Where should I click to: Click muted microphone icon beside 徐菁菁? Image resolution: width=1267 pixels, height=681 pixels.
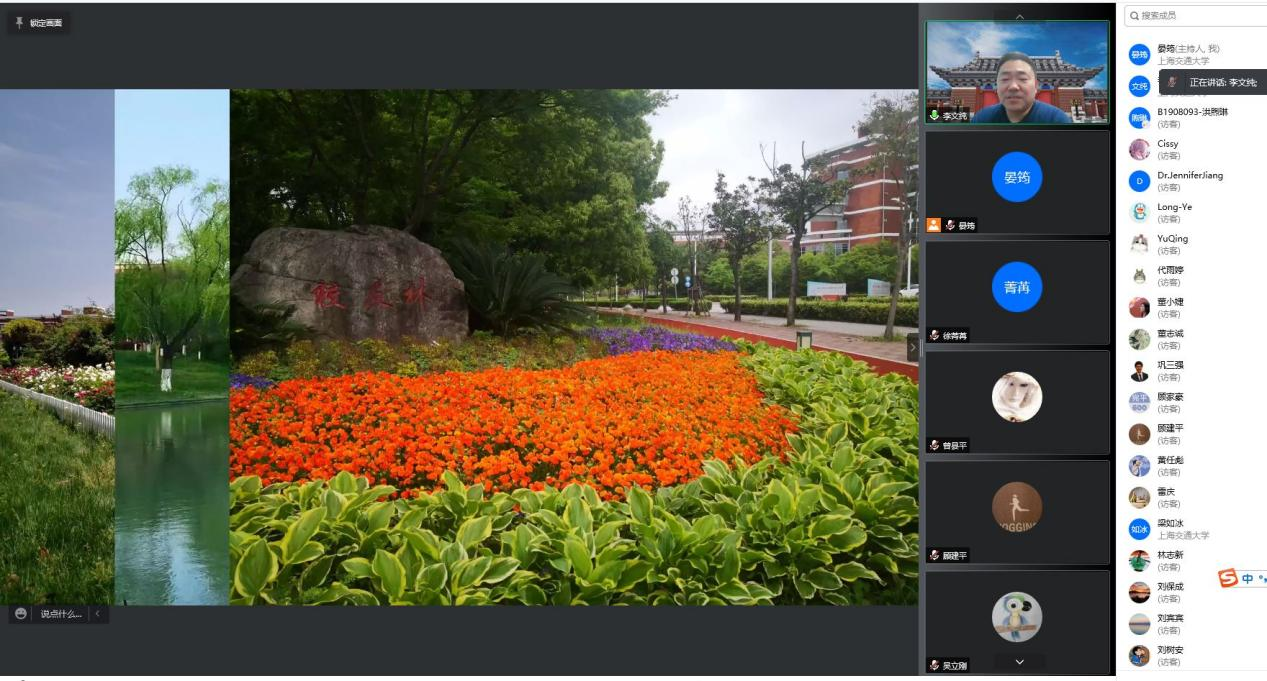pos(935,336)
